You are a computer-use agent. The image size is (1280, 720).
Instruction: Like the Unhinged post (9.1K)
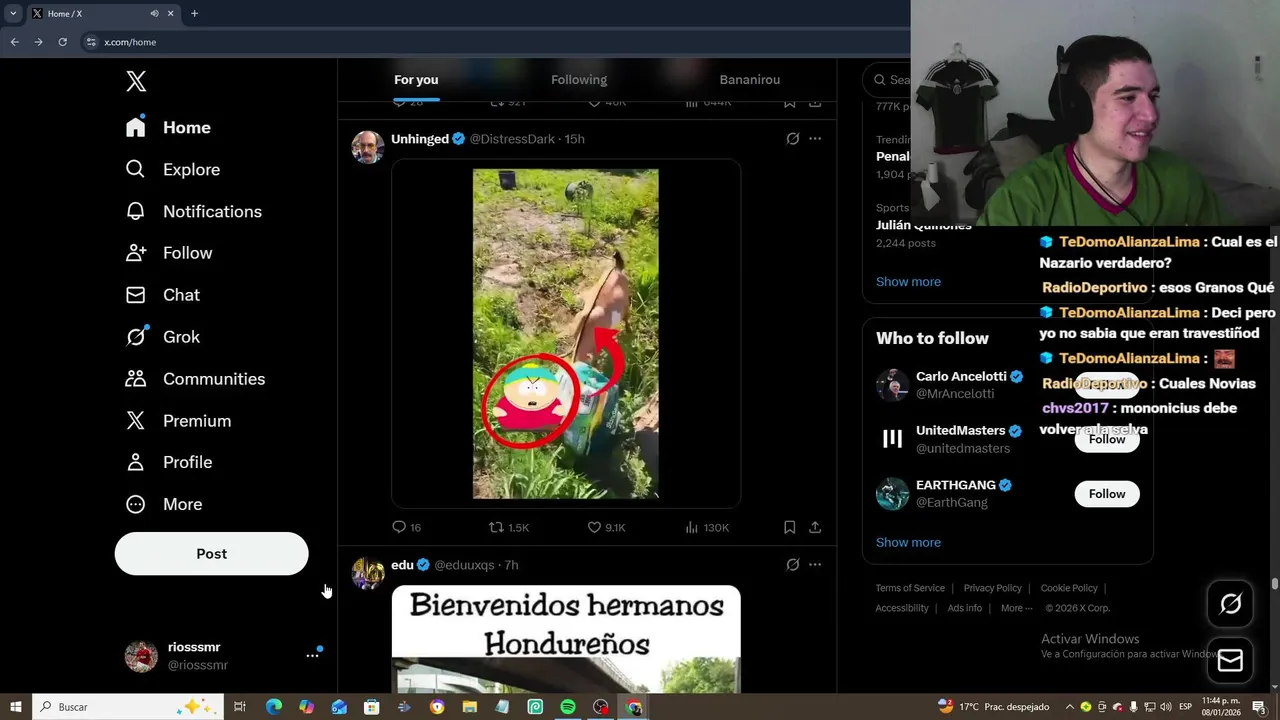click(606, 527)
